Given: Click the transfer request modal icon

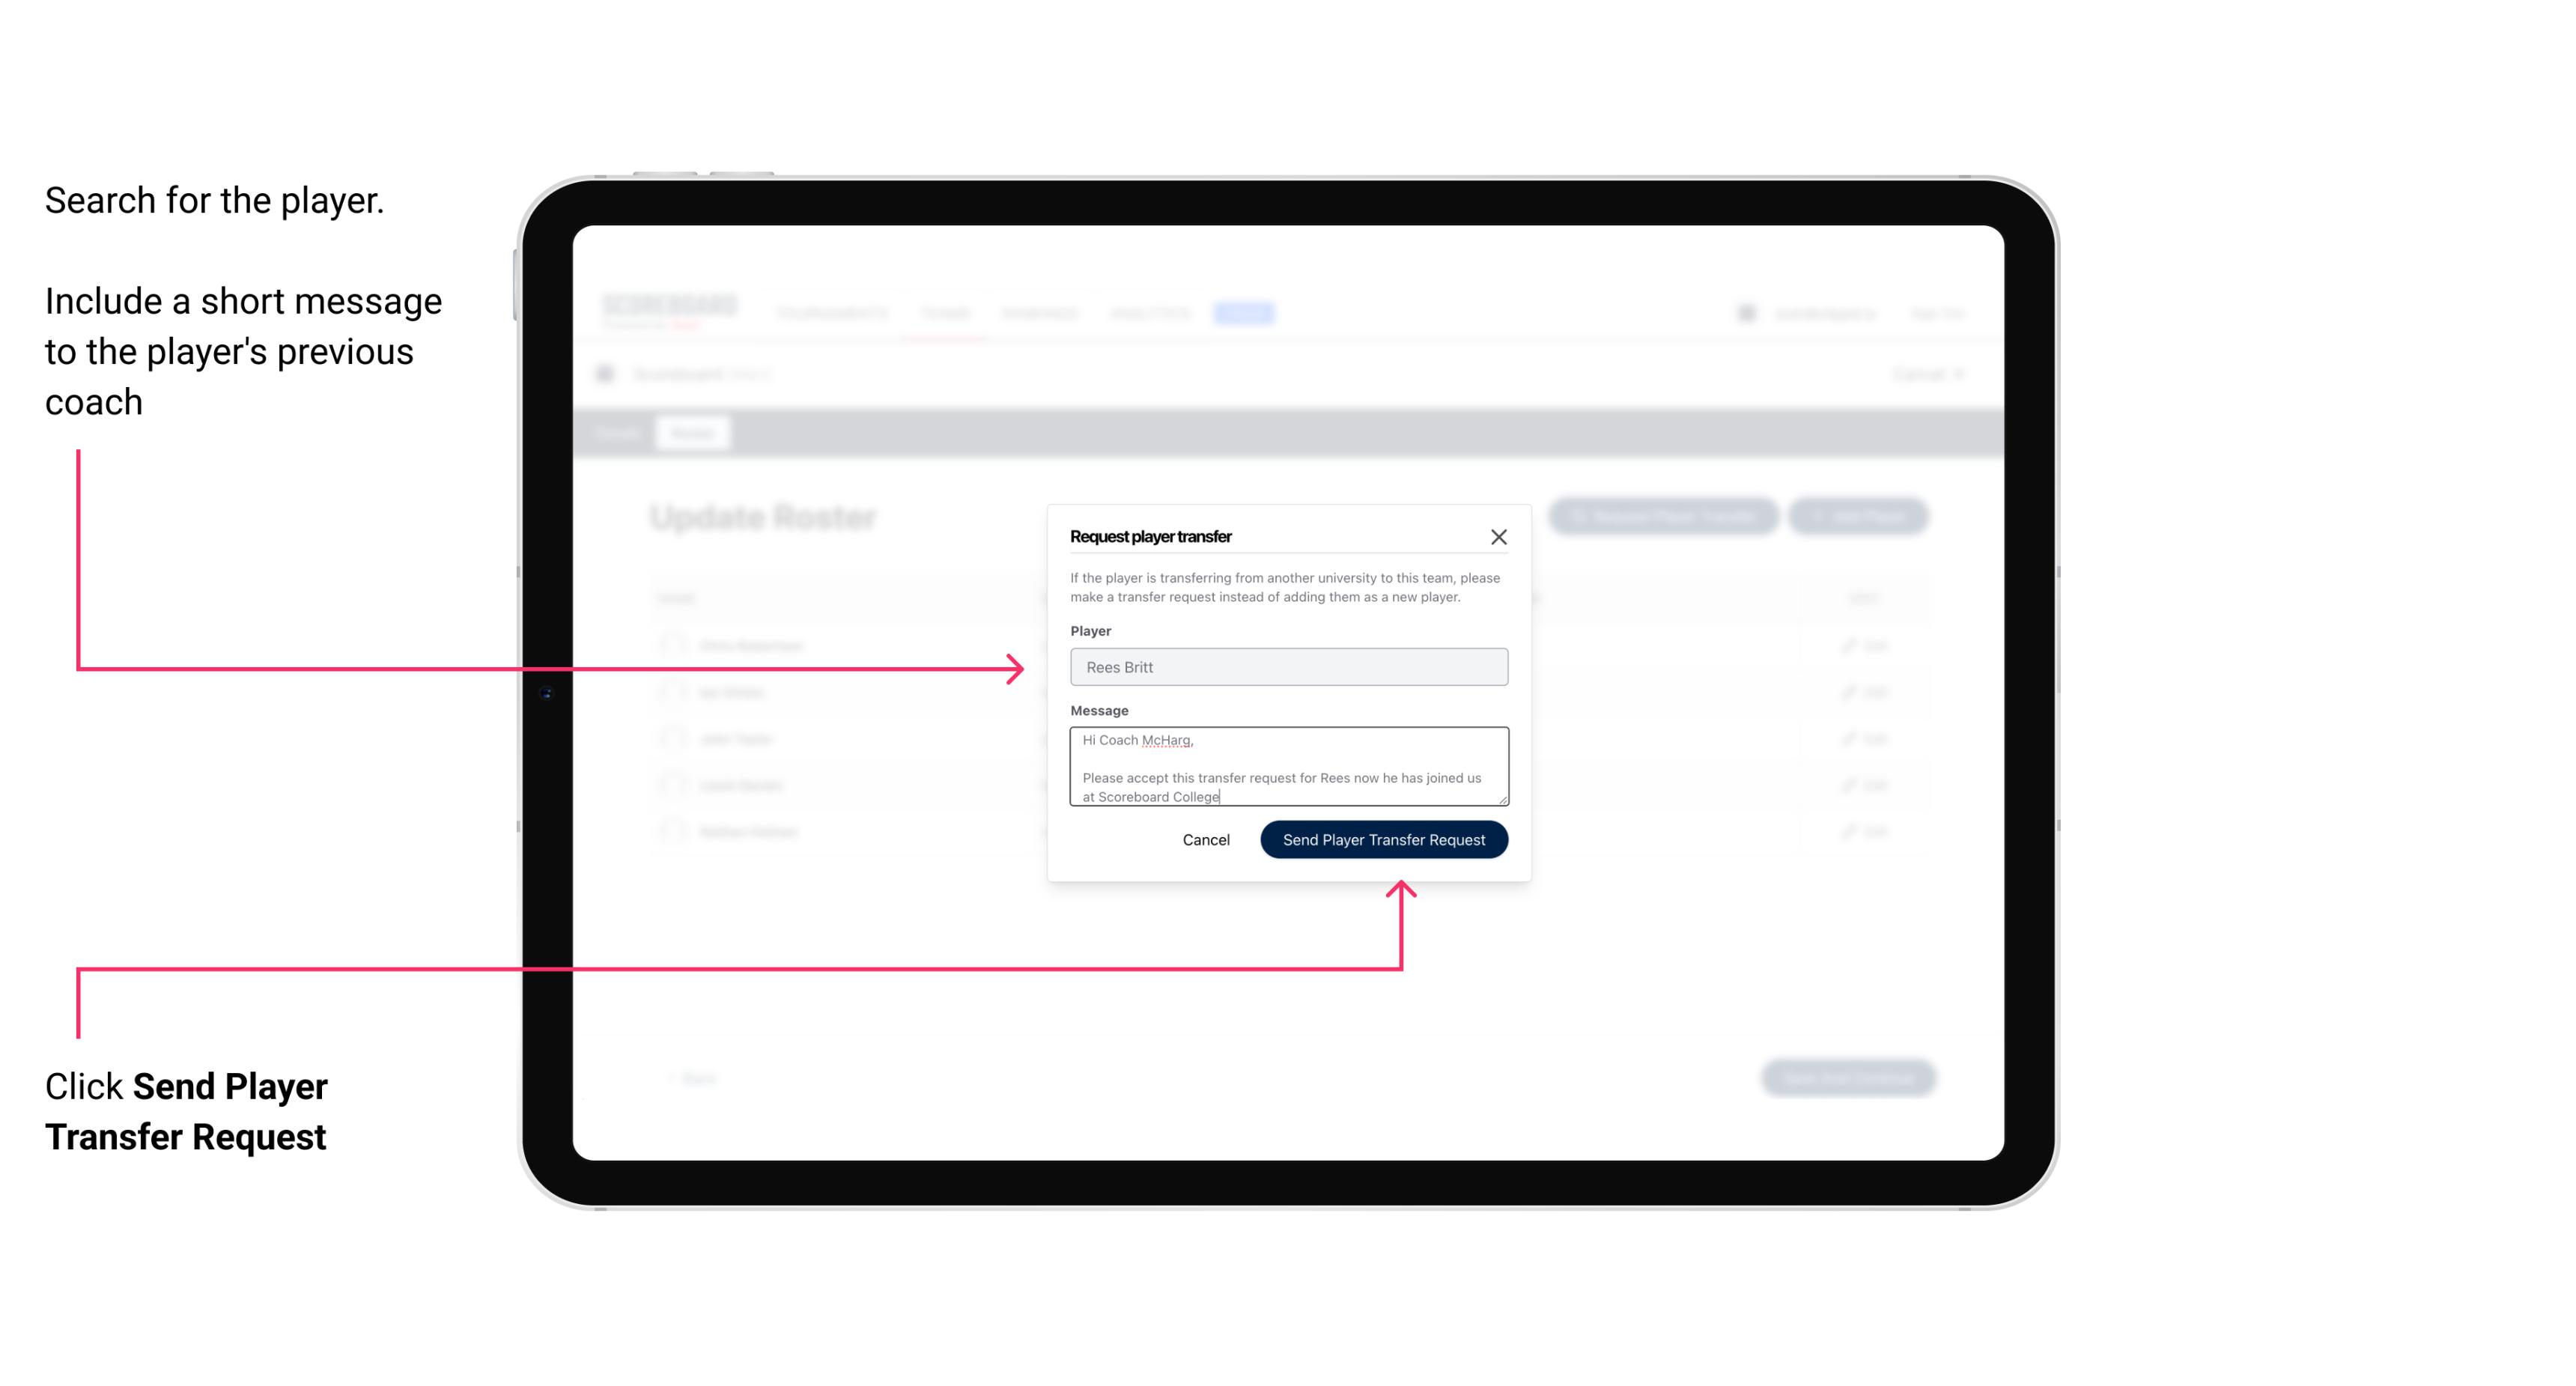Looking at the screenshot, I should [1501, 536].
